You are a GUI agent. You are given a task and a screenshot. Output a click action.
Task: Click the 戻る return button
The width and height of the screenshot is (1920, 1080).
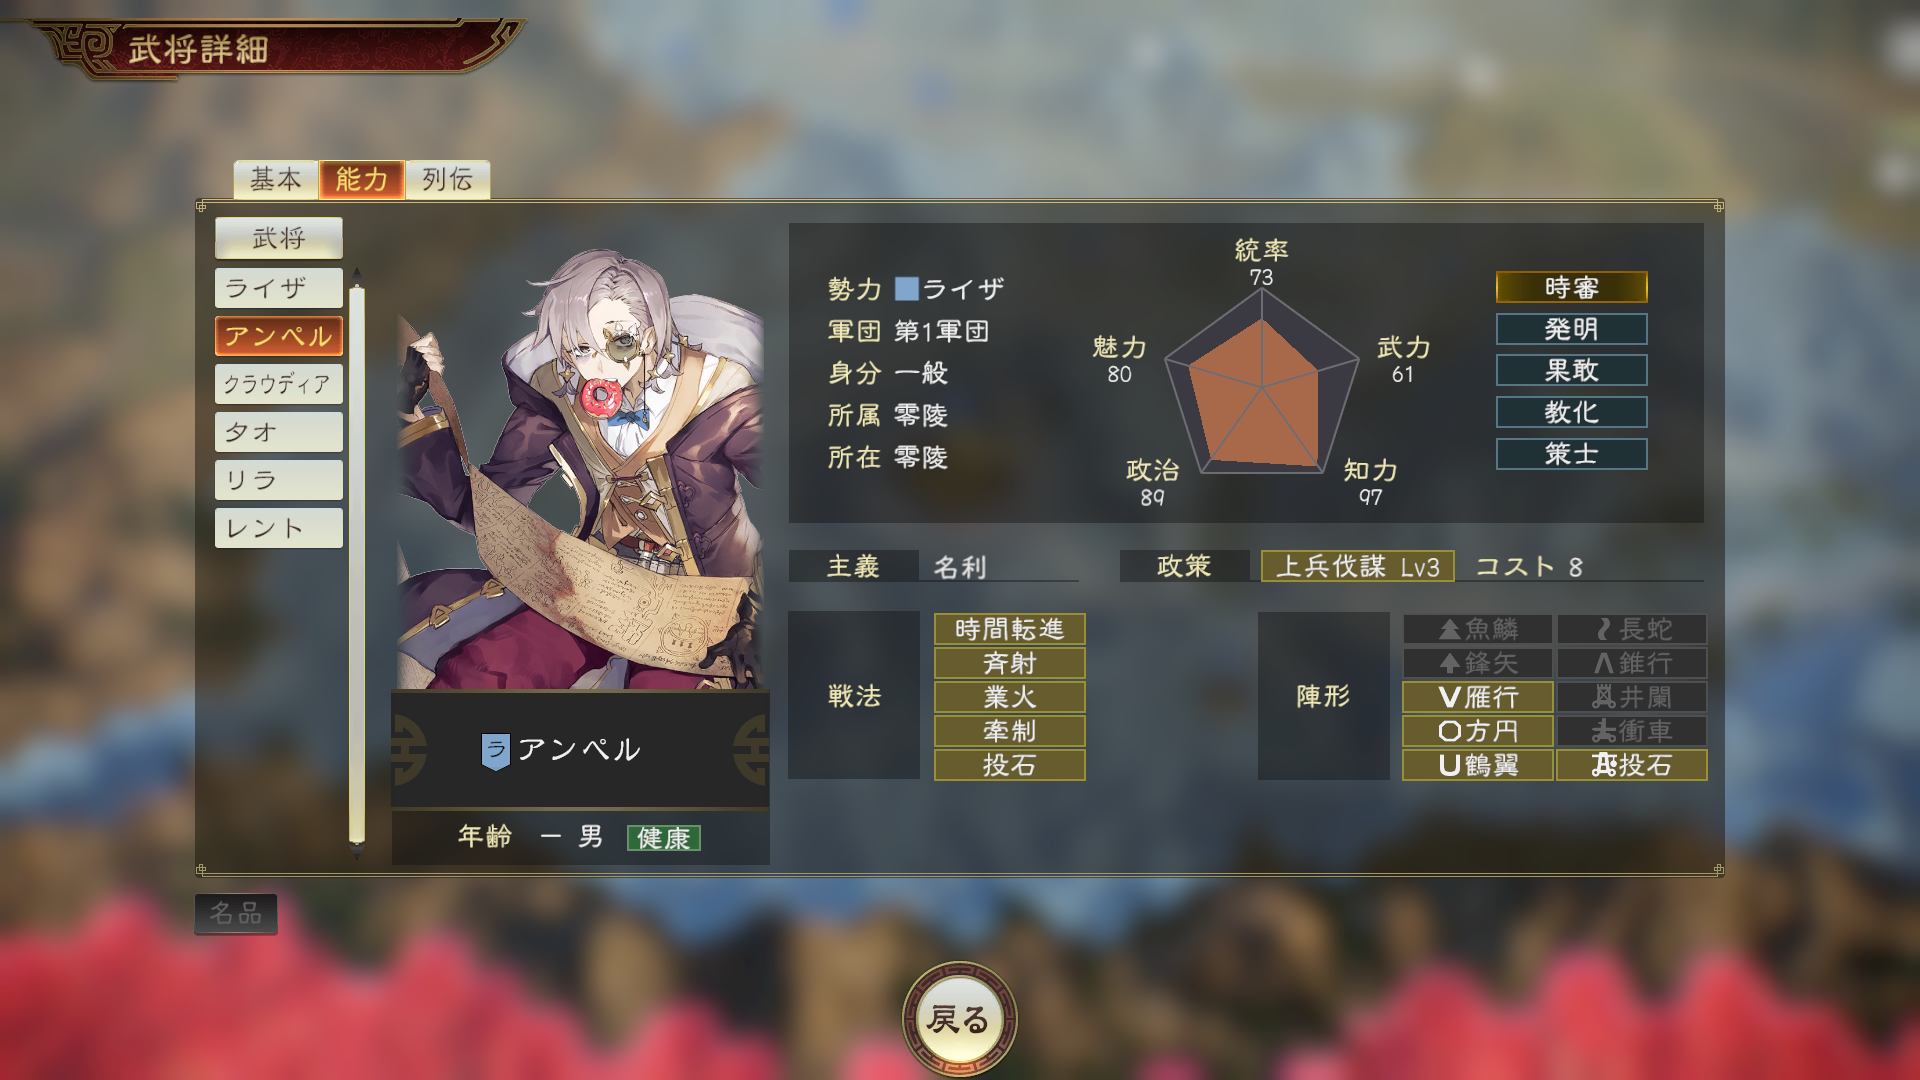tap(959, 1019)
